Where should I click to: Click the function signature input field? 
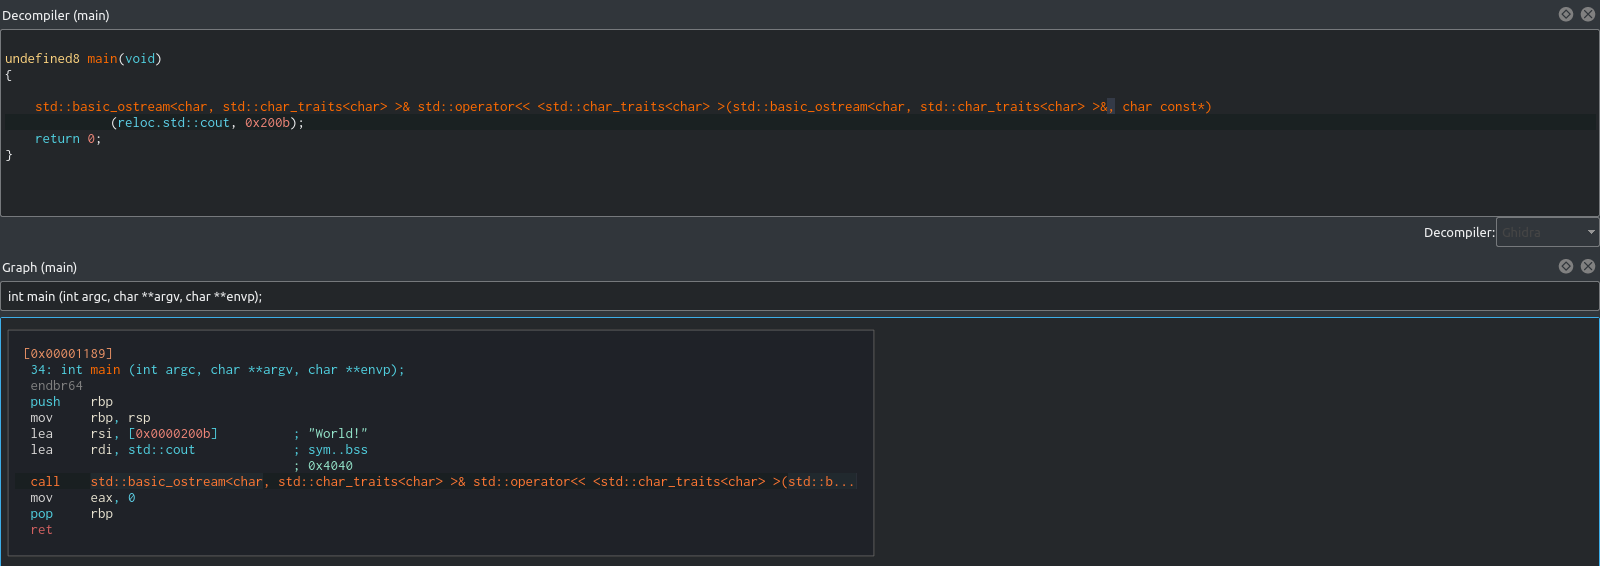799,296
